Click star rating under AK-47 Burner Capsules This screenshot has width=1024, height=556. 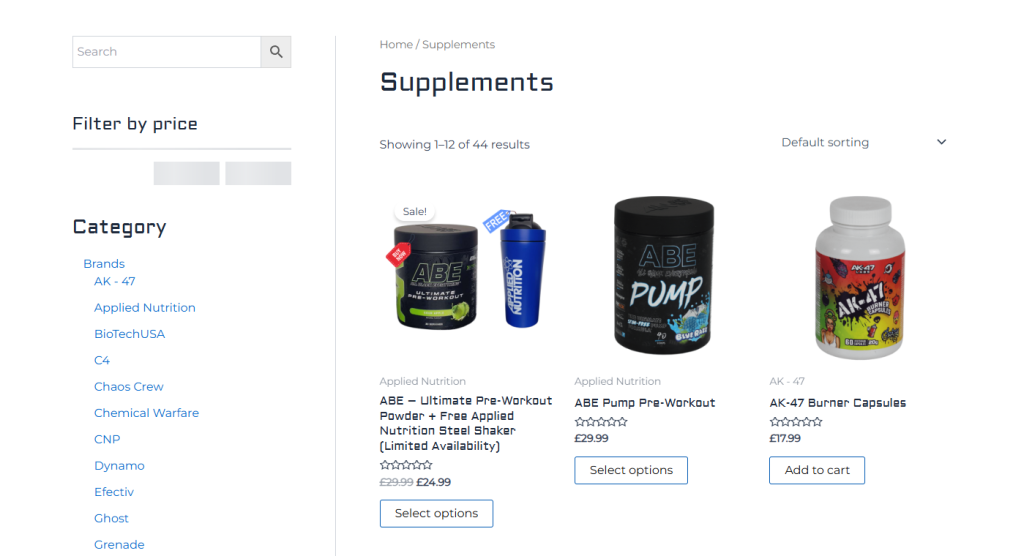coord(795,422)
